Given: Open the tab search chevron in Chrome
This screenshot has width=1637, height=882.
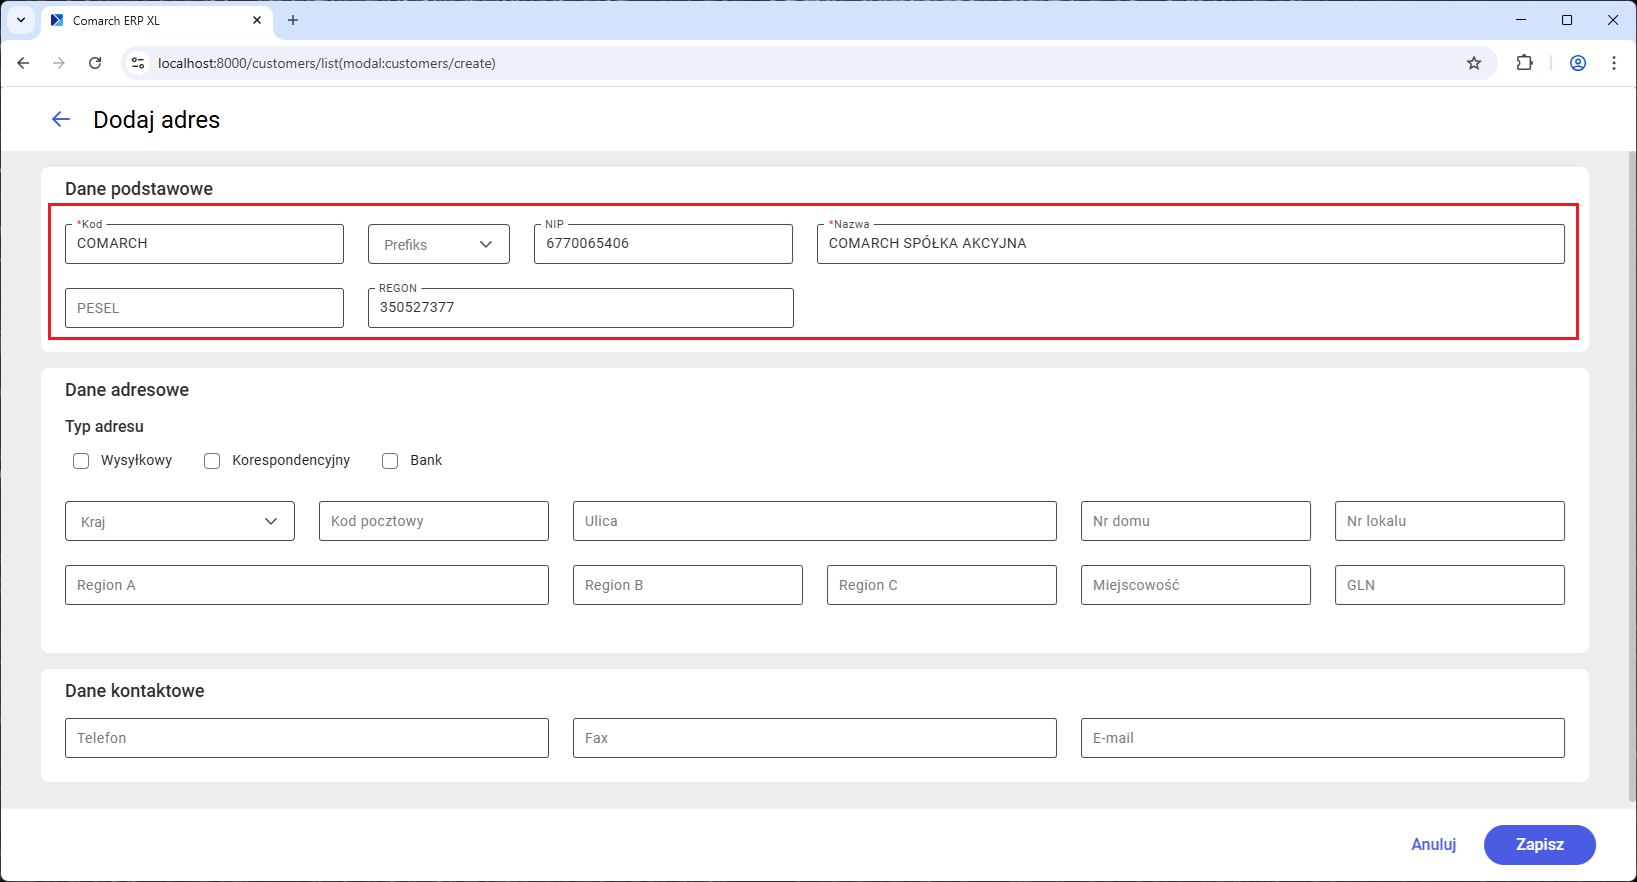Looking at the screenshot, I should point(21,20).
